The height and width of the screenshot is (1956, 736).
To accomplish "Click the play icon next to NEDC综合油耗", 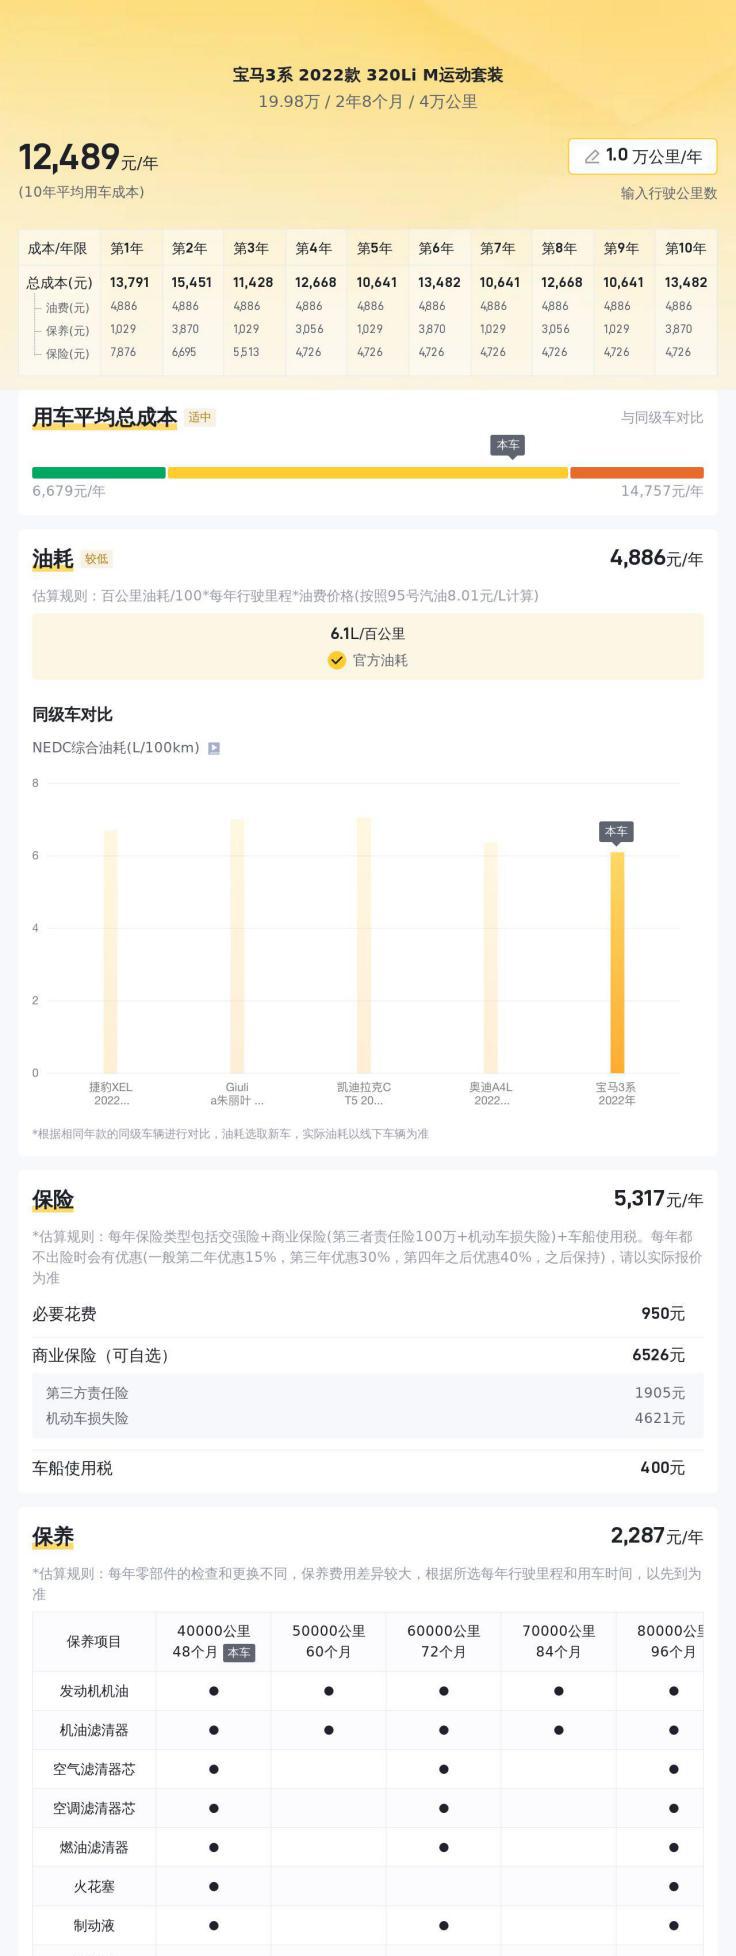I will pyautogui.click(x=214, y=748).
